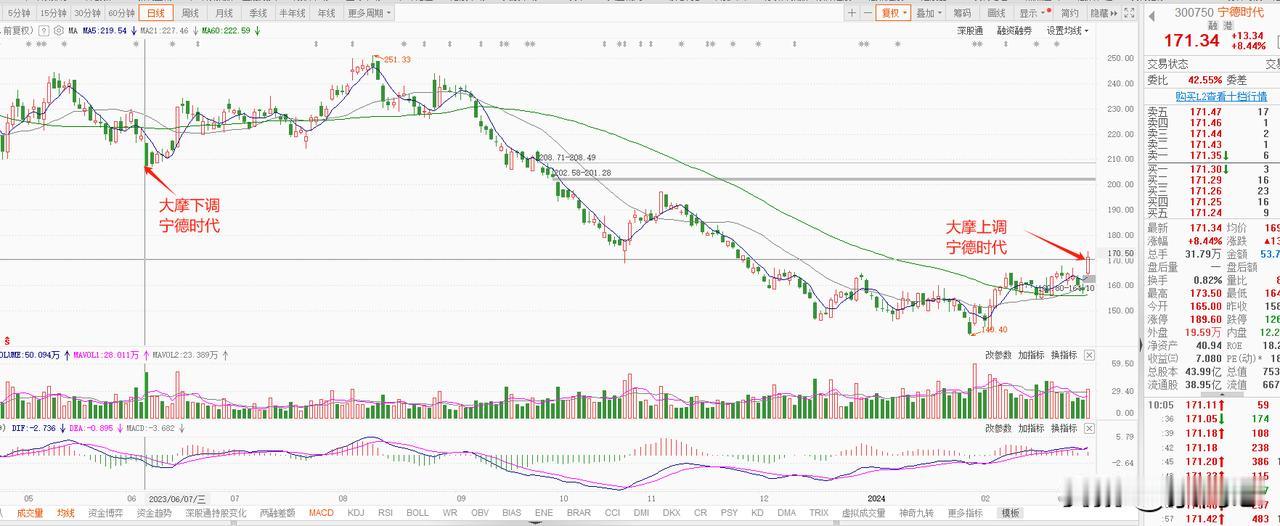The image size is (1280, 526).
Task: Switch to 半年线 chart
Action: pos(292,13)
